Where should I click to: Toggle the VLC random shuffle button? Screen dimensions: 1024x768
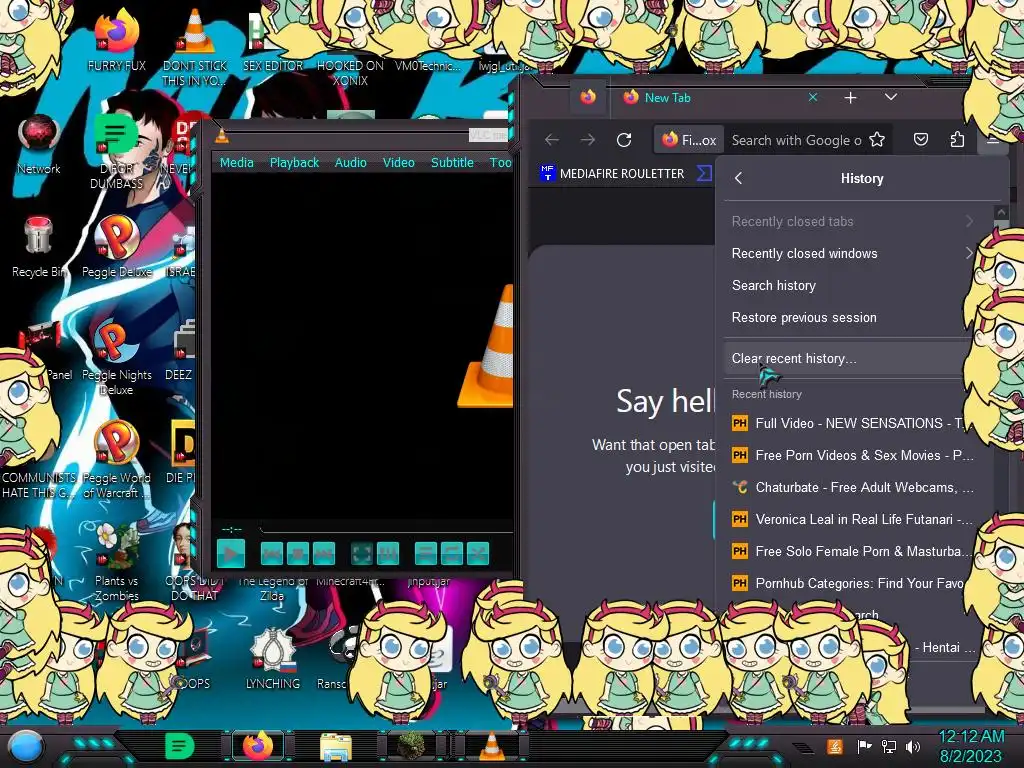point(478,554)
